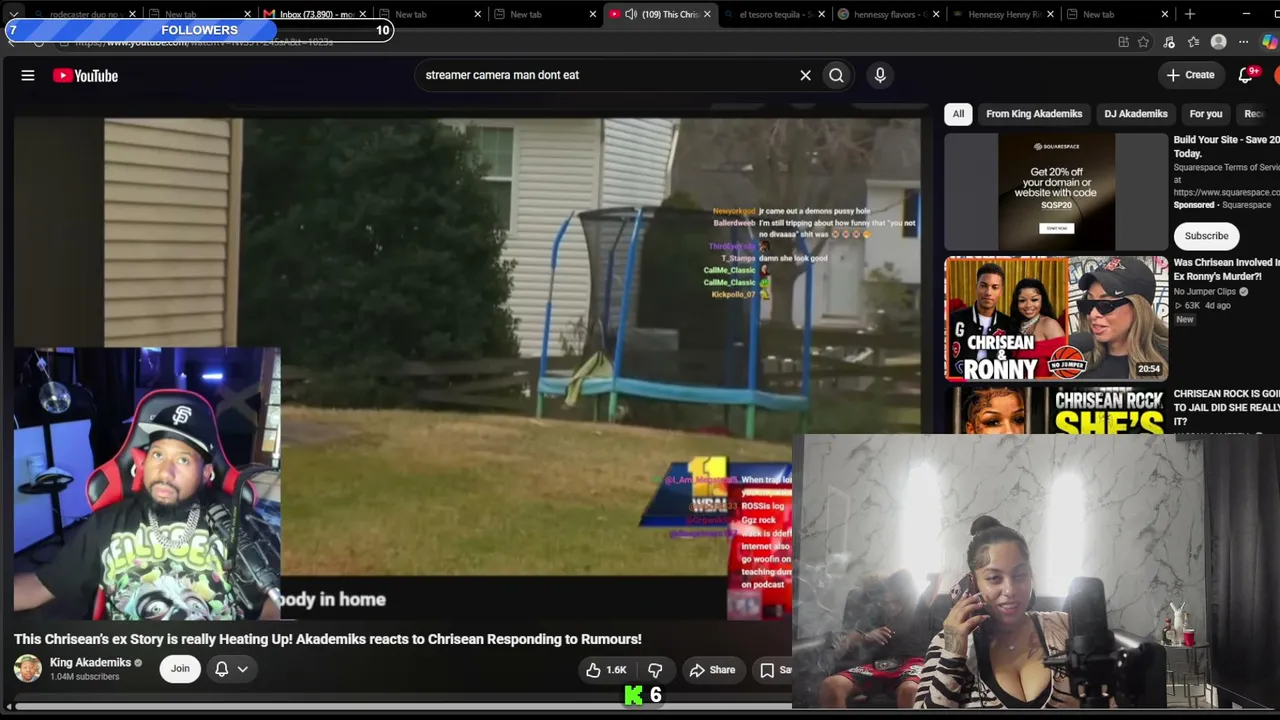Open the browser apps grid icon
This screenshot has width=1280, height=720.
[x=1124, y=42]
